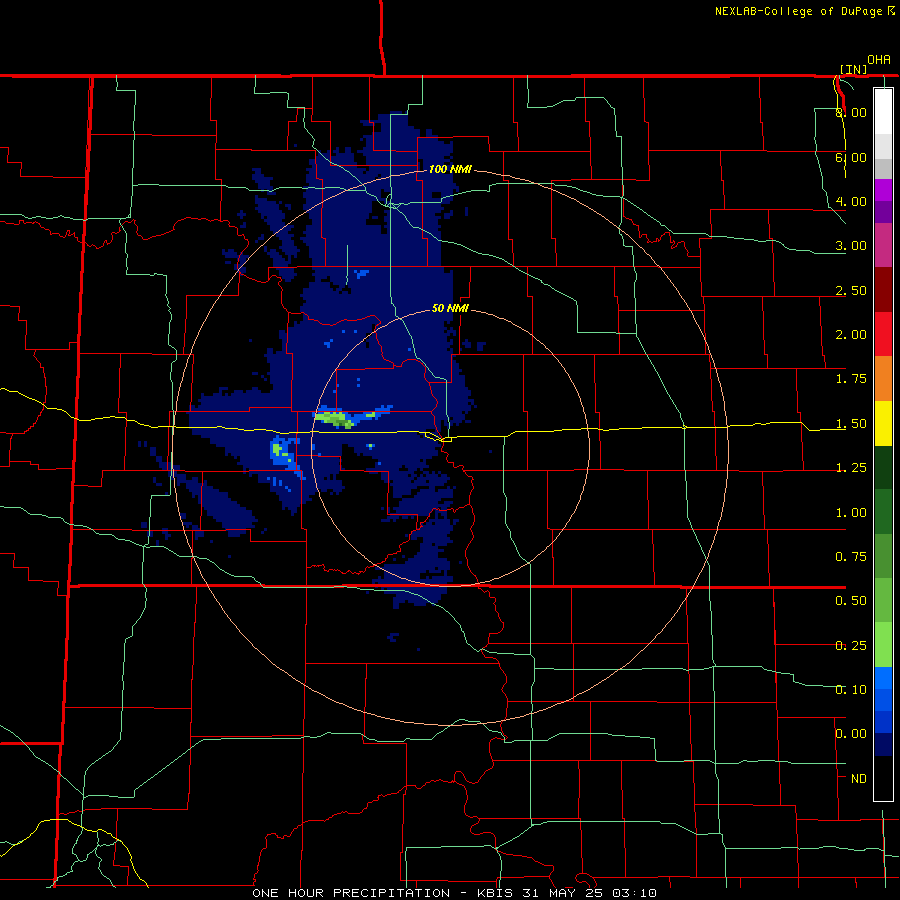Pick the dark red legend swatch below 2.50
This screenshot has height=900, width=900.
pos(883,290)
